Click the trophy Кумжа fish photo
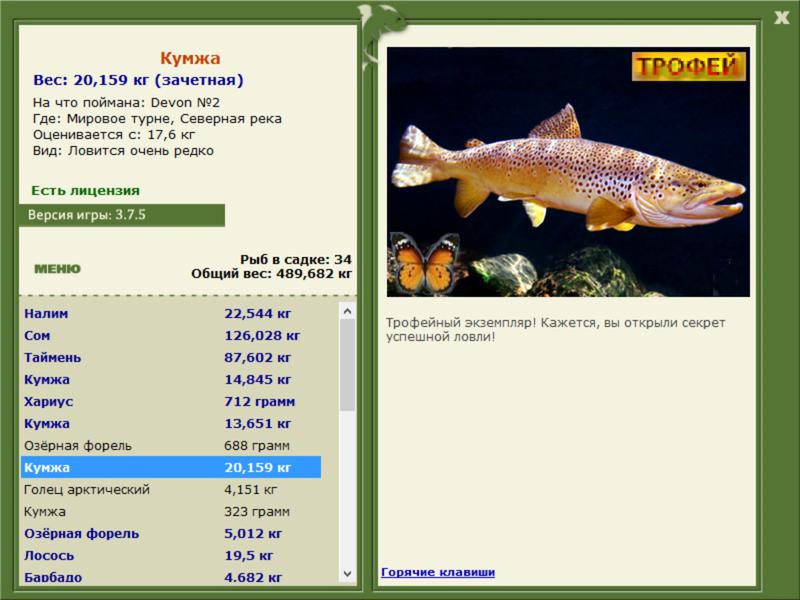 click(x=568, y=172)
